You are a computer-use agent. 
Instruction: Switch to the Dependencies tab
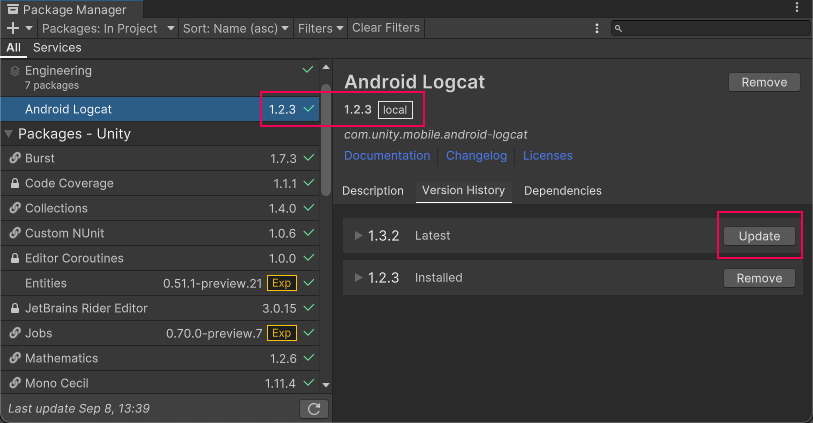pyautogui.click(x=562, y=190)
